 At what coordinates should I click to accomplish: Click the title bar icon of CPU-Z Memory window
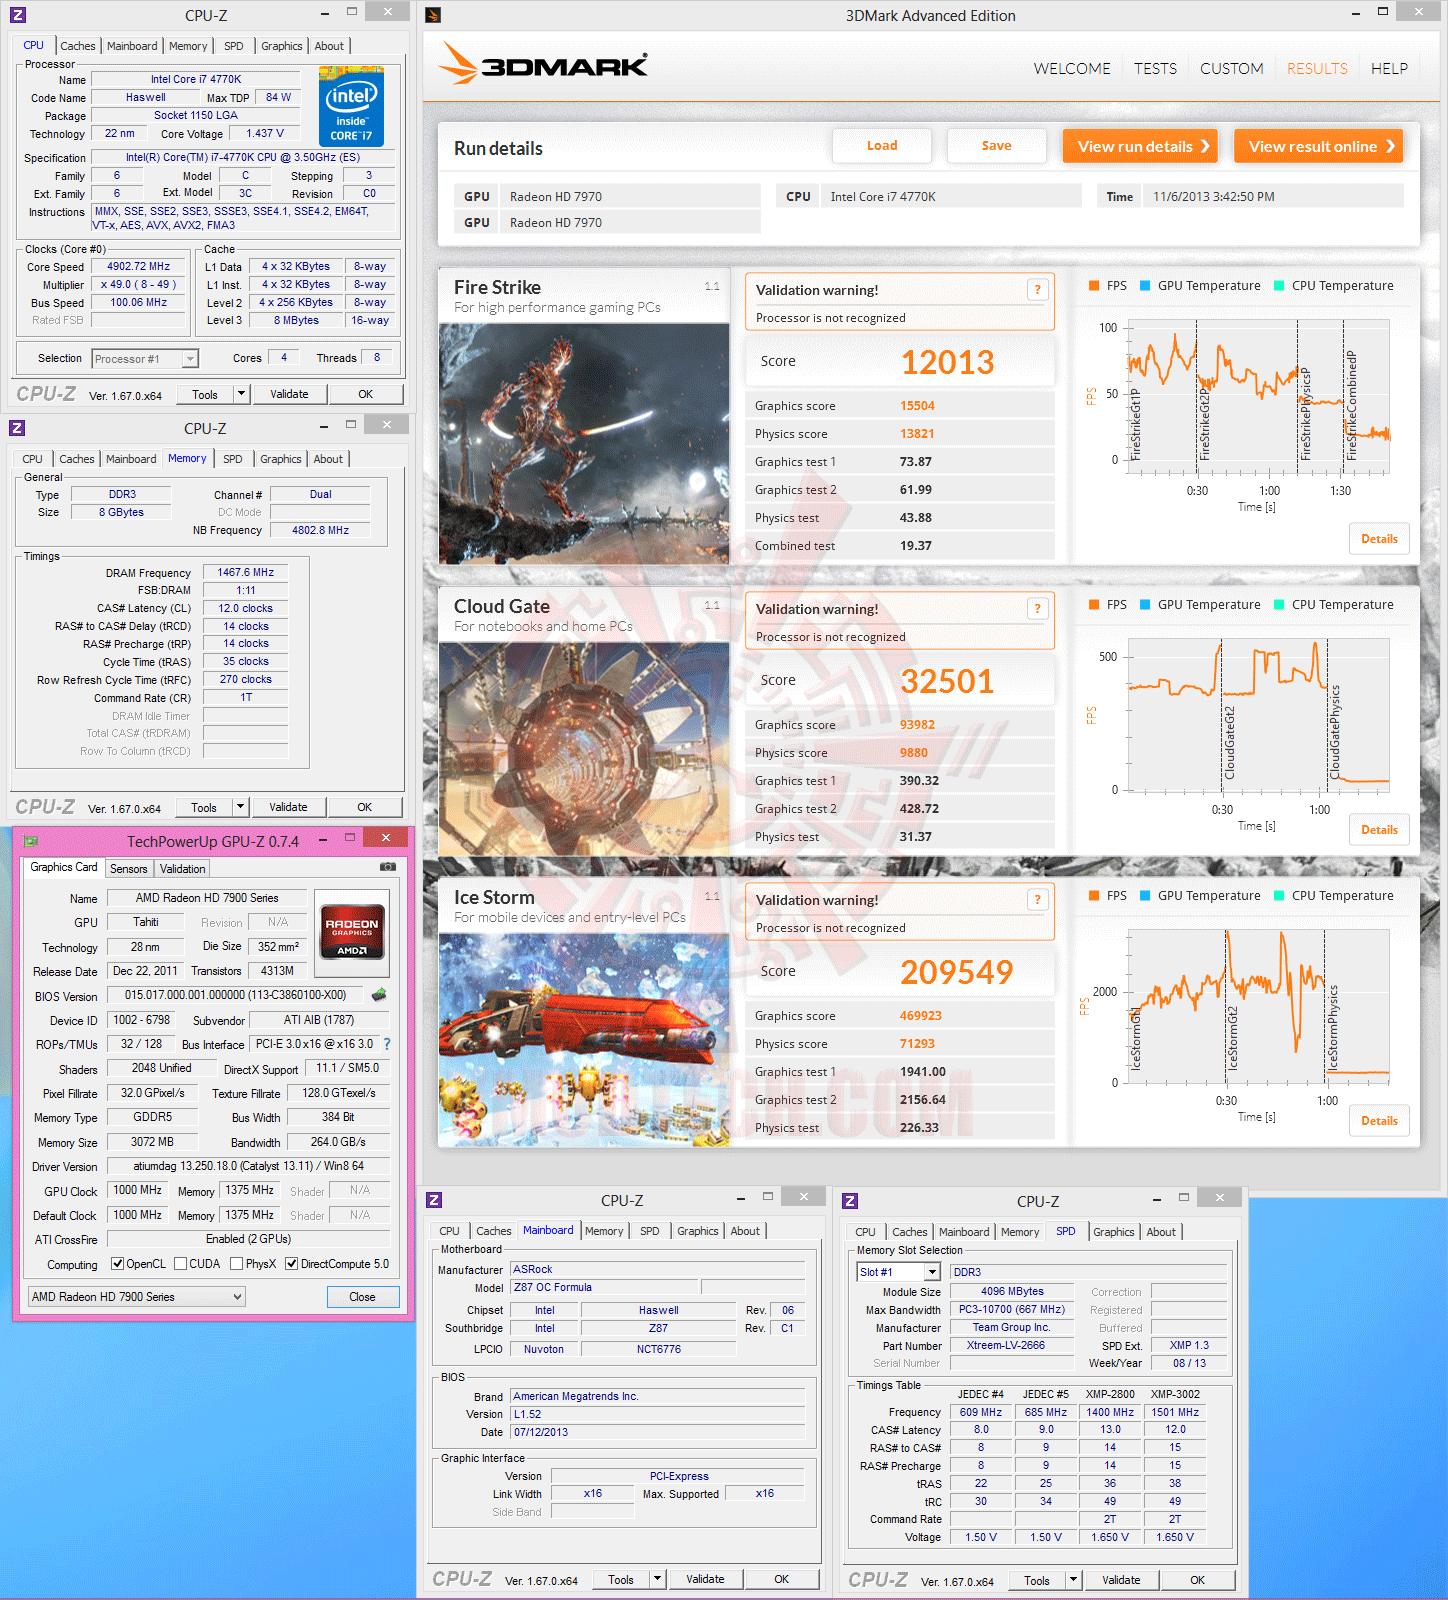(x=17, y=428)
